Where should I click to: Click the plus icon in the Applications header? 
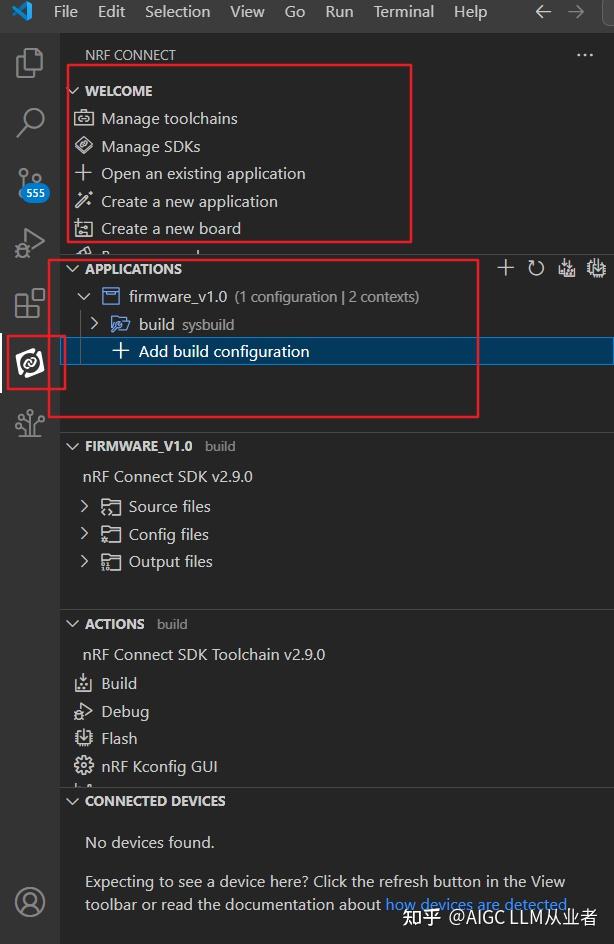[x=506, y=268]
